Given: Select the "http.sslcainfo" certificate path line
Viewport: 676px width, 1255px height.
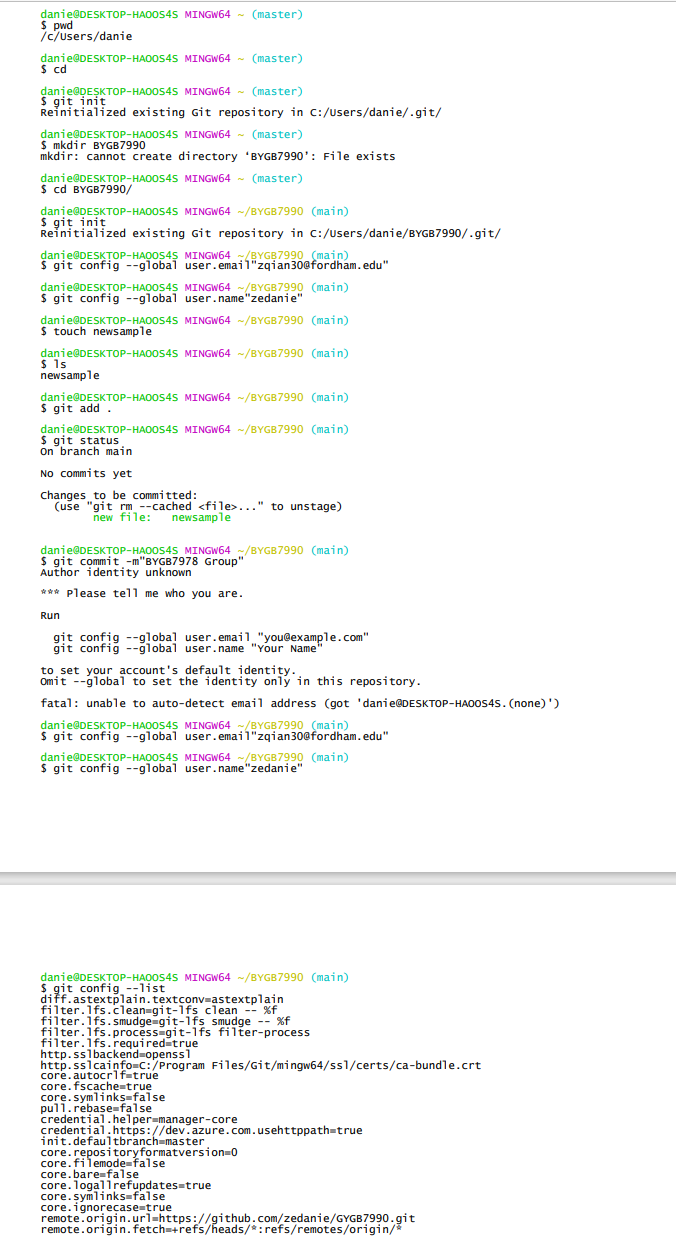Looking at the screenshot, I should tap(261, 1065).
